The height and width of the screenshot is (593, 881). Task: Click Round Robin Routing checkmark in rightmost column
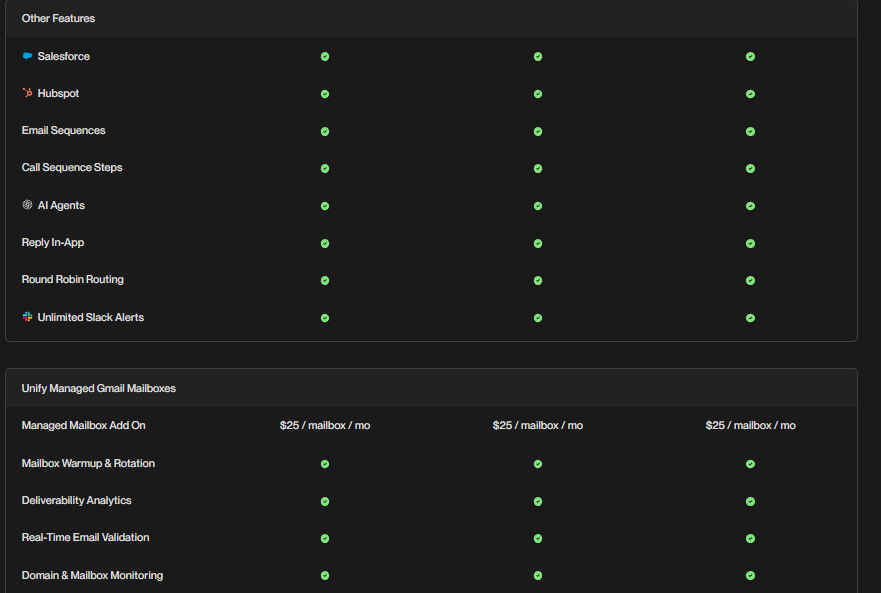click(x=750, y=280)
